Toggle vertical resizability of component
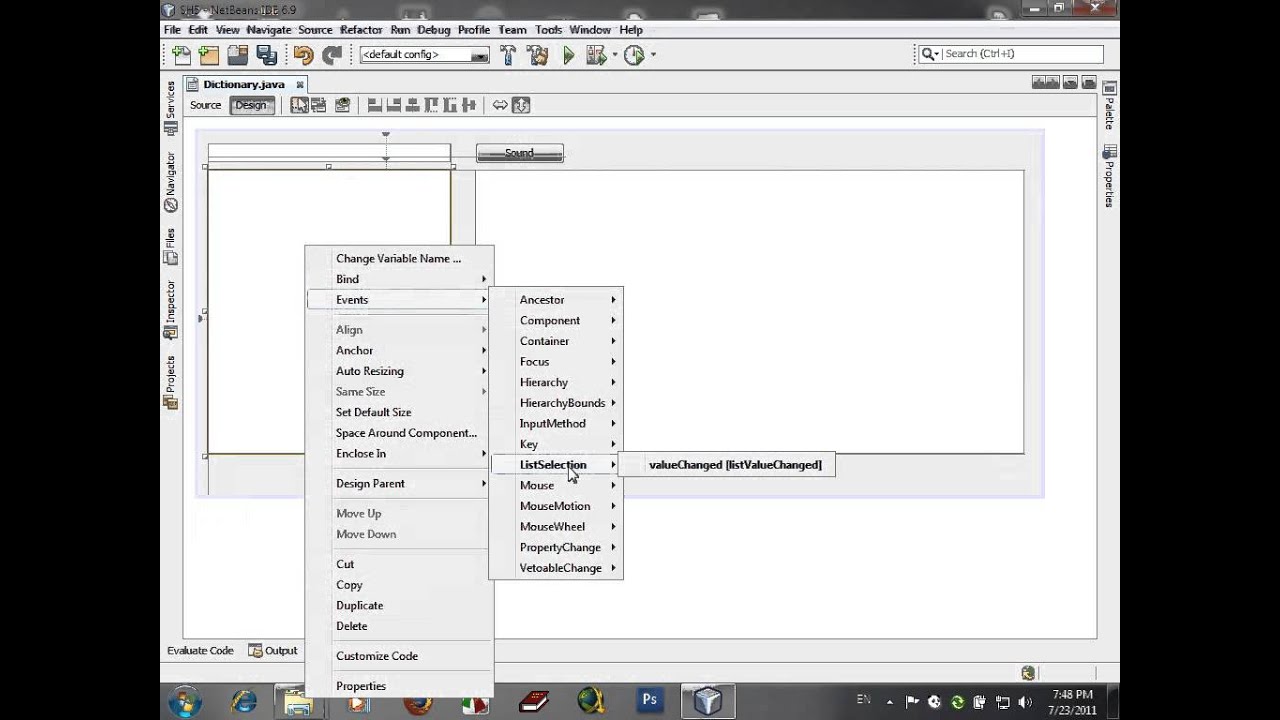The width and height of the screenshot is (1280, 720). pyautogui.click(x=520, y=105)
